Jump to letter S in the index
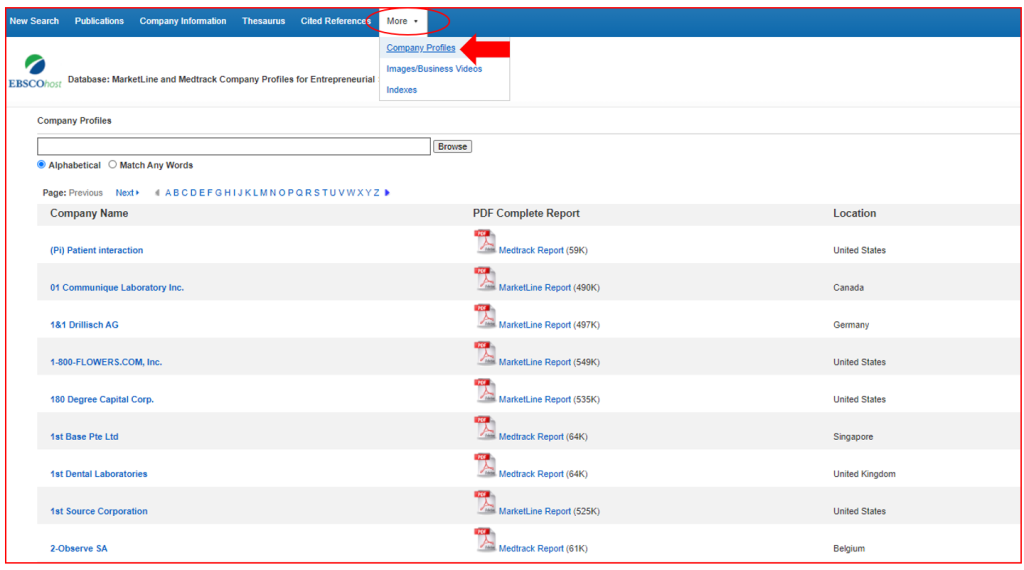Screen dimensions: 1024x570 317,193
